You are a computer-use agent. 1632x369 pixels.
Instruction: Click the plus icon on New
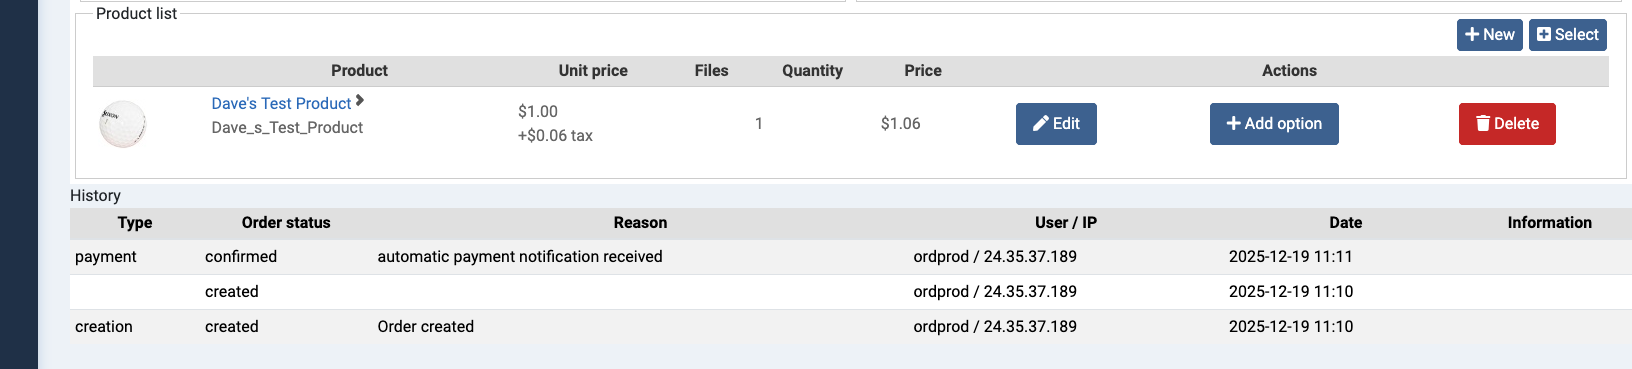pyautogui.click(x=1472, y=34)
